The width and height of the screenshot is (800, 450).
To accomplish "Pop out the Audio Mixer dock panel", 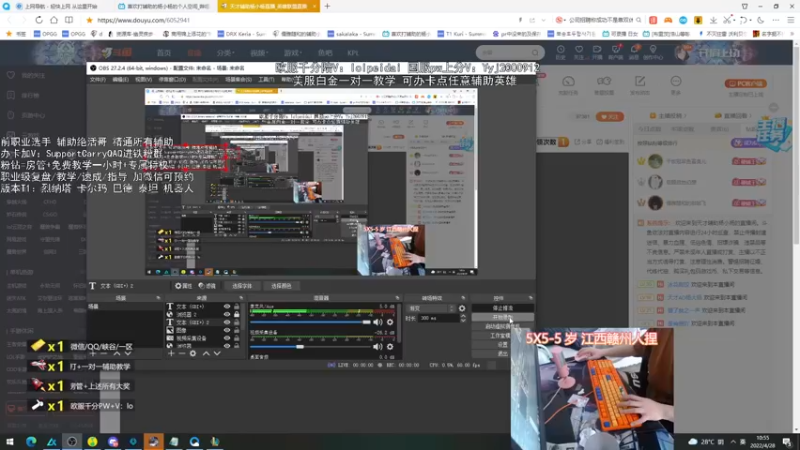I will click(397, 298).
